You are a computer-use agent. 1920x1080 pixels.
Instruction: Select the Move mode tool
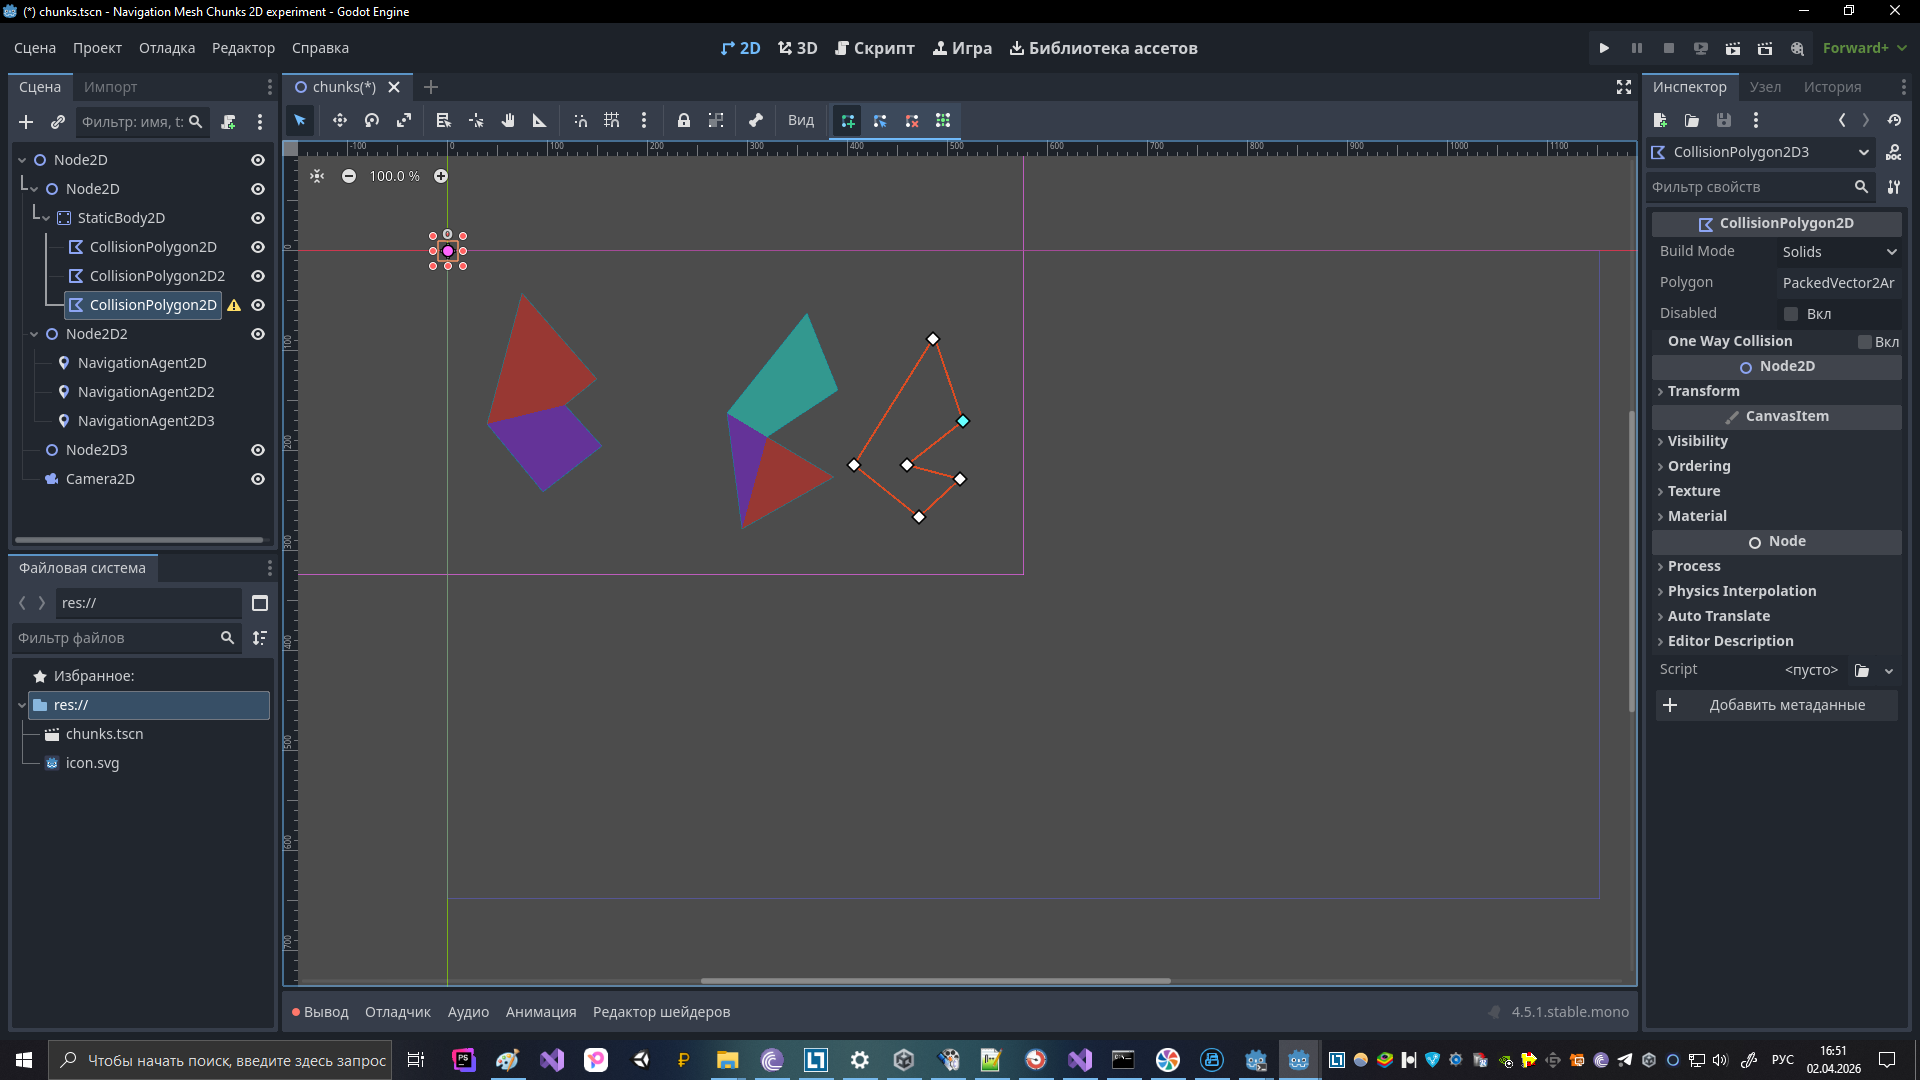coord(340,120)
